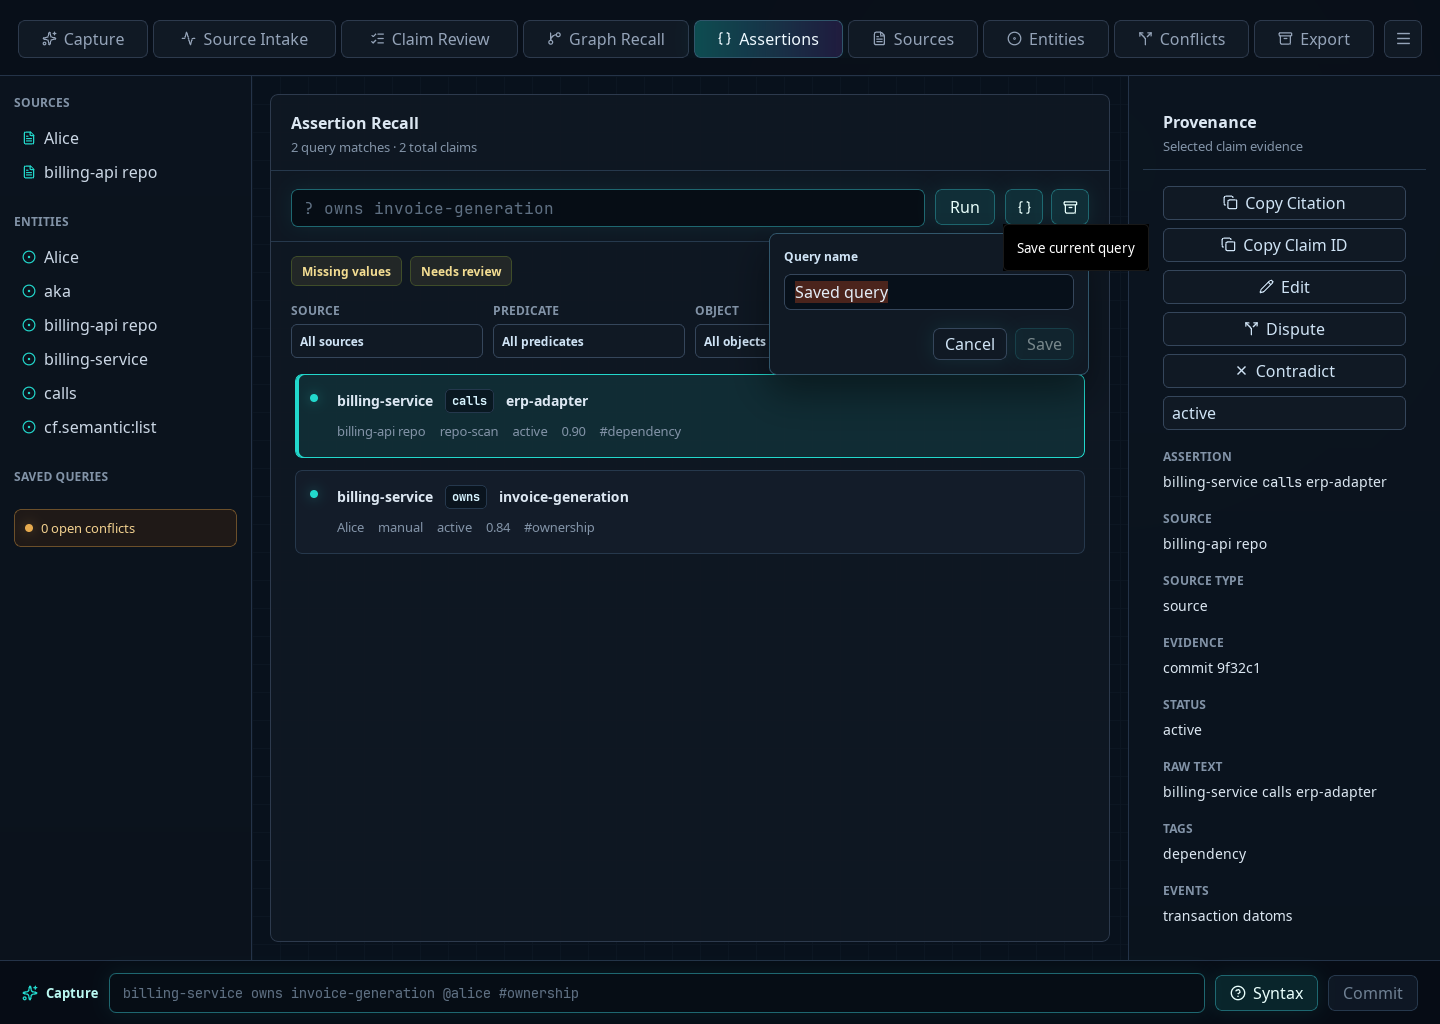This screenshot has height=1024, width=1440.
Task: Open the All objects dropdown
Action: 733,341
